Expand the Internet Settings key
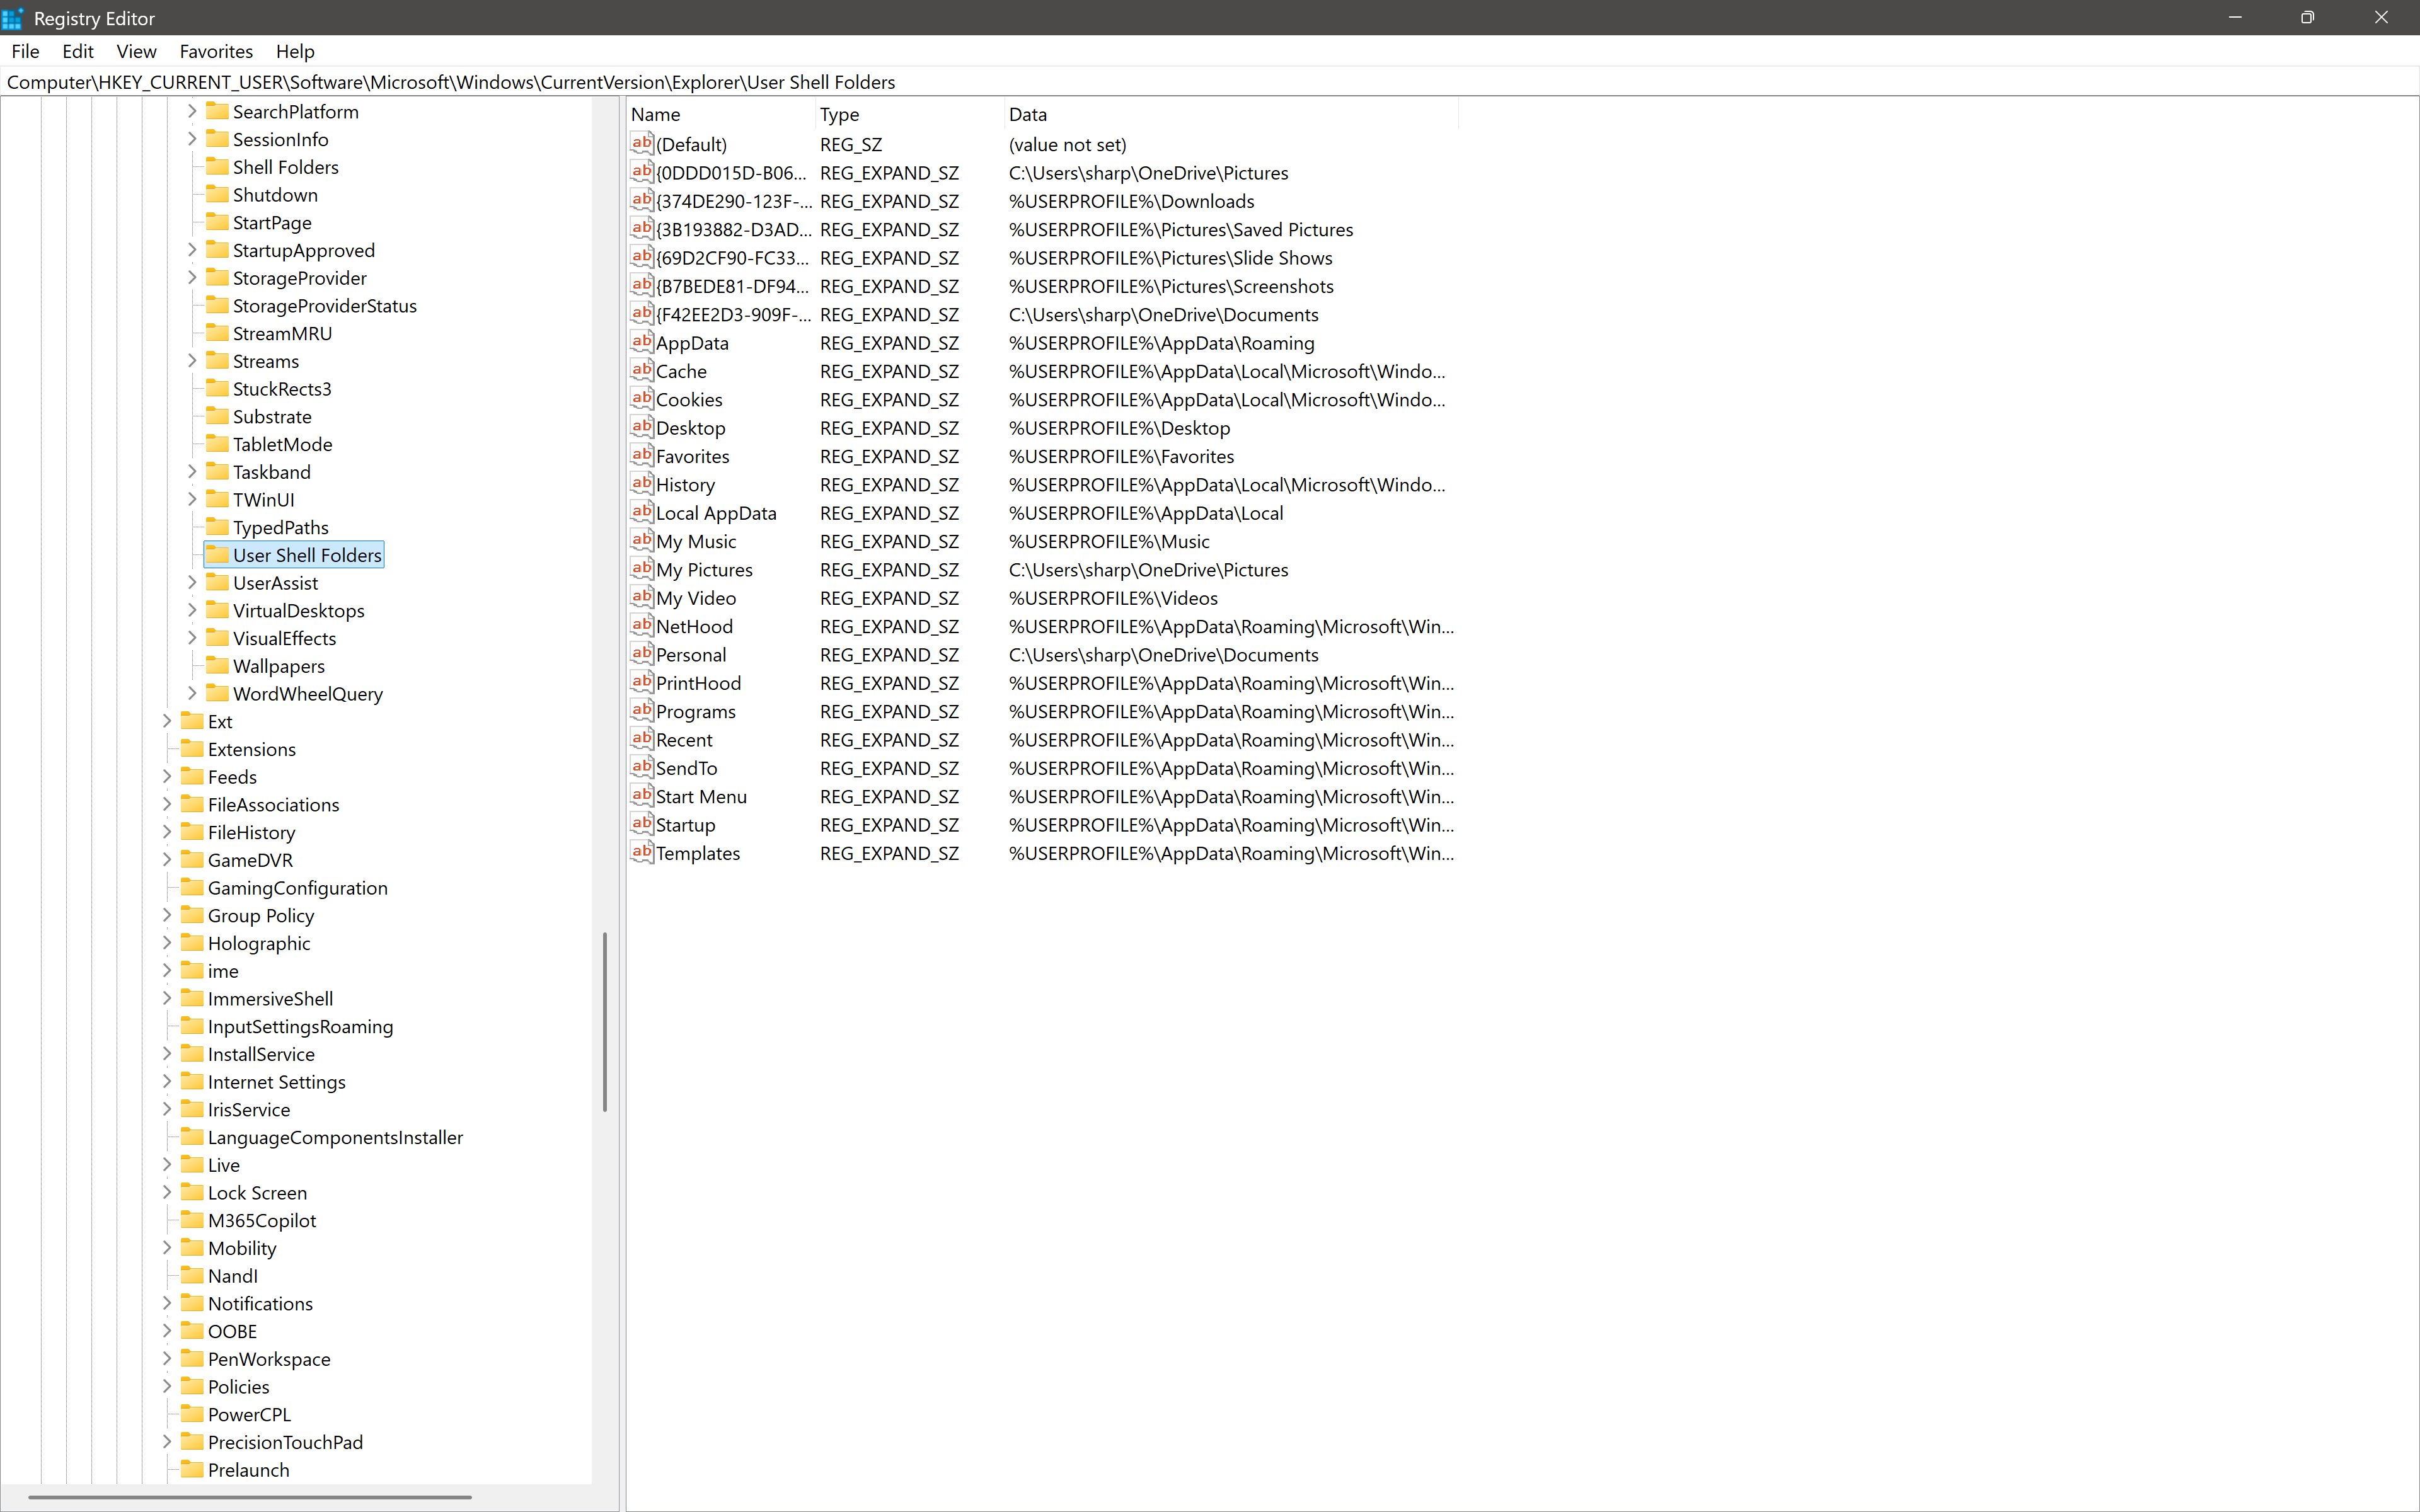This screenshot has width=2420, height=1512. 167,1081
